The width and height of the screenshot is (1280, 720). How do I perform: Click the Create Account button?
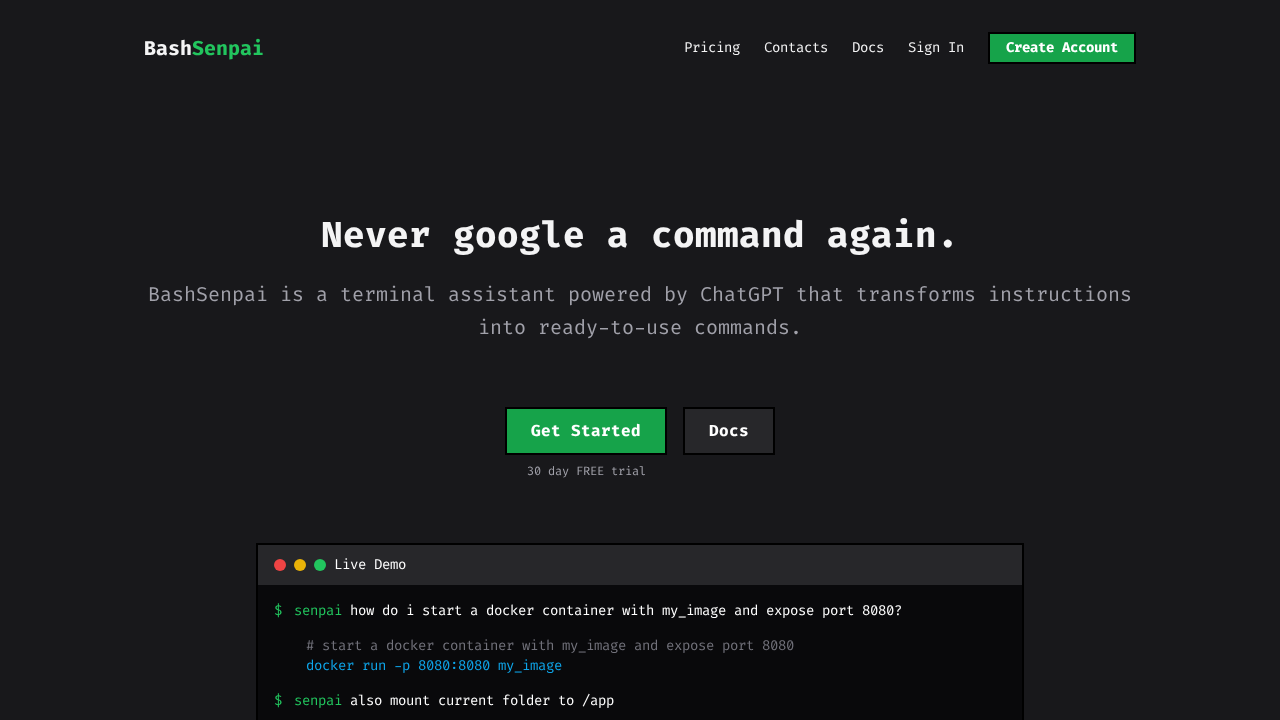[1062, 48]
